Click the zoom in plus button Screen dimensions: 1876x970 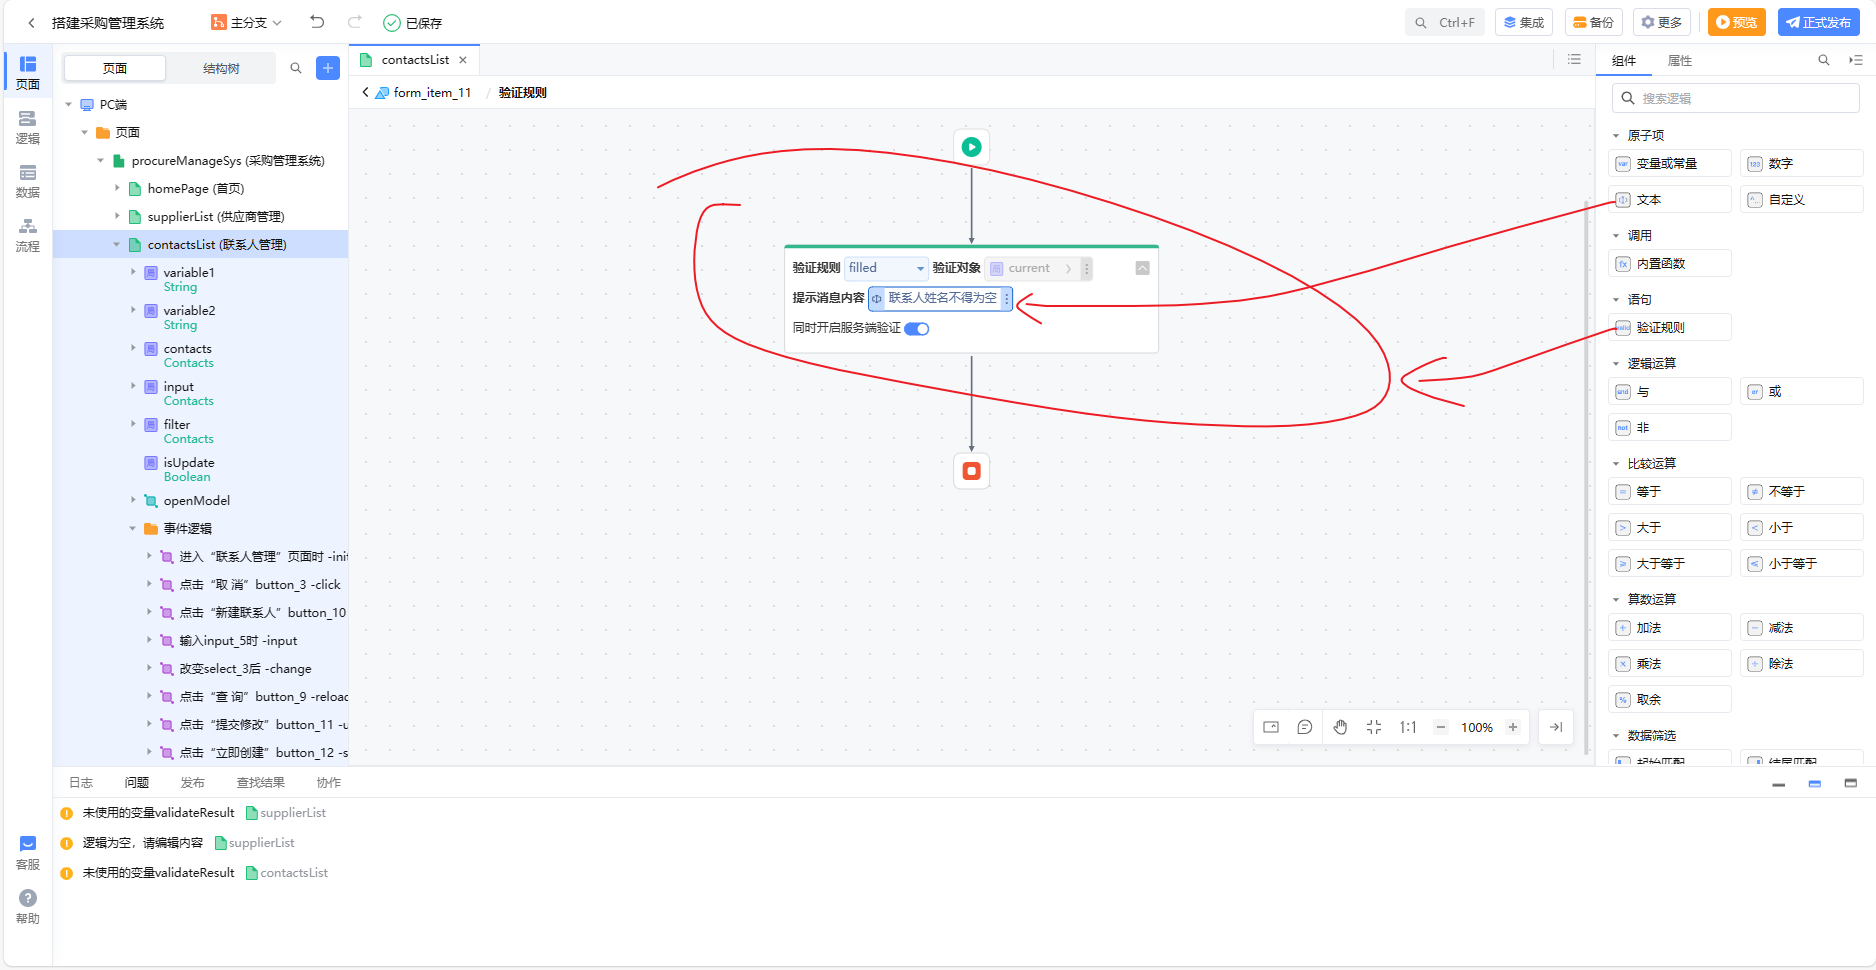(x=1513, y=727)
